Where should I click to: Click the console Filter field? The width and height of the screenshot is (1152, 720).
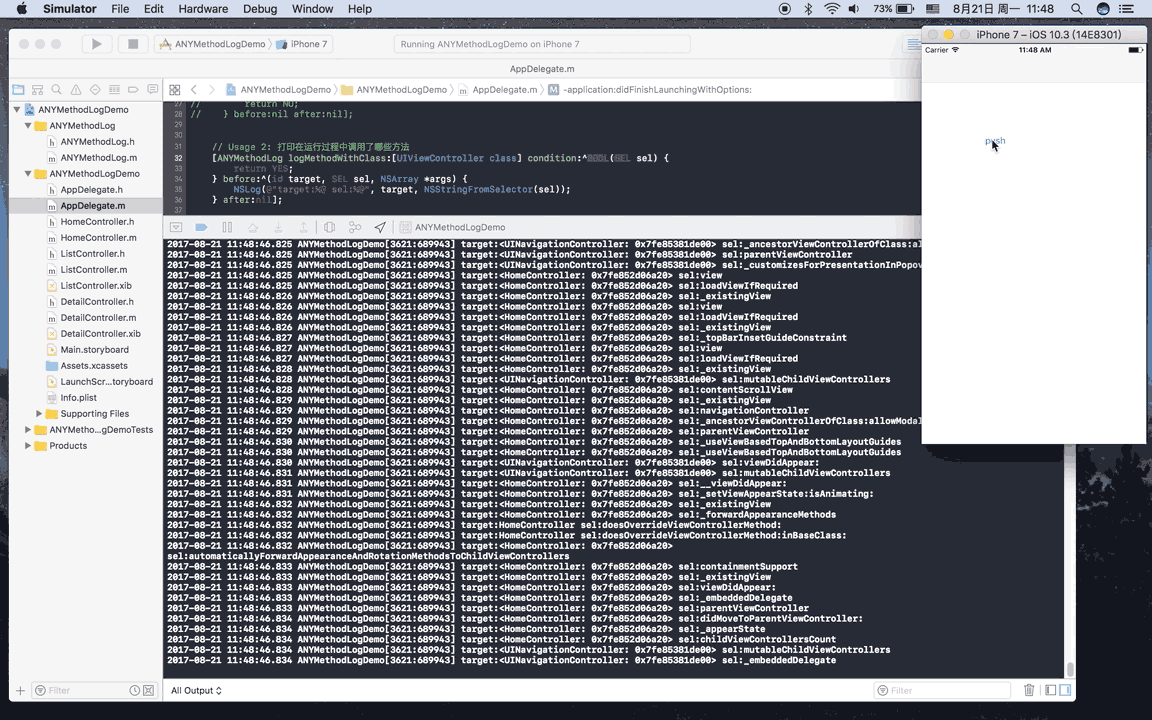click(943, 691)
